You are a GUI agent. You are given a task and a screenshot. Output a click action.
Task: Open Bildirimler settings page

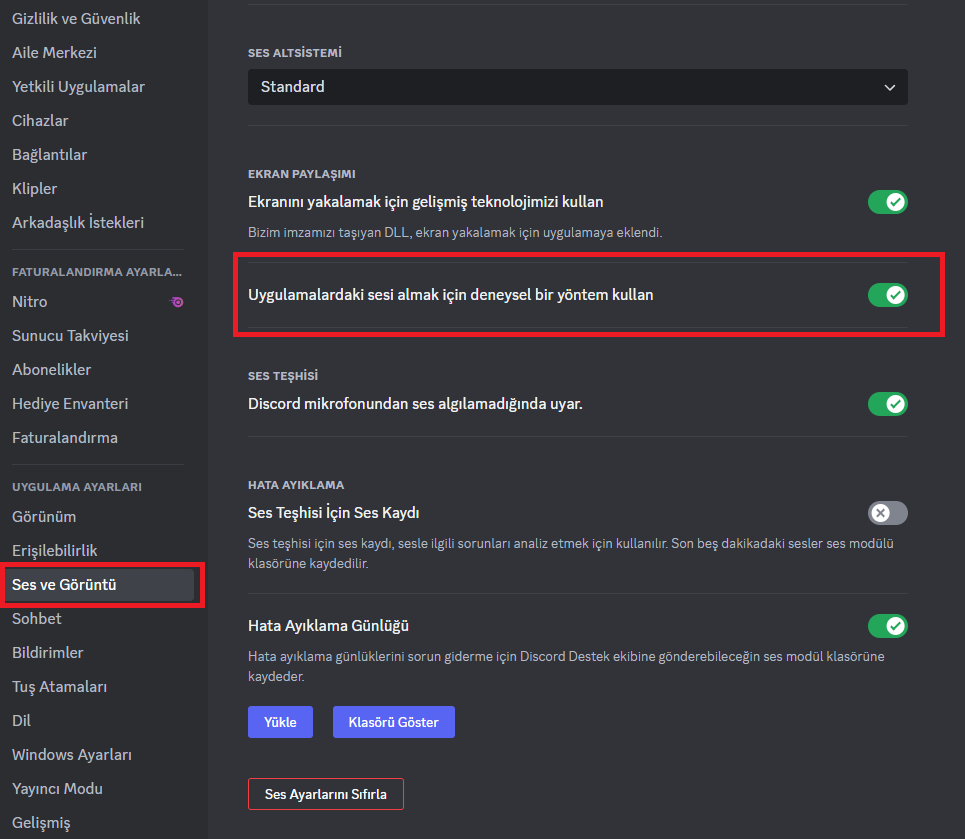click(47, 653)
